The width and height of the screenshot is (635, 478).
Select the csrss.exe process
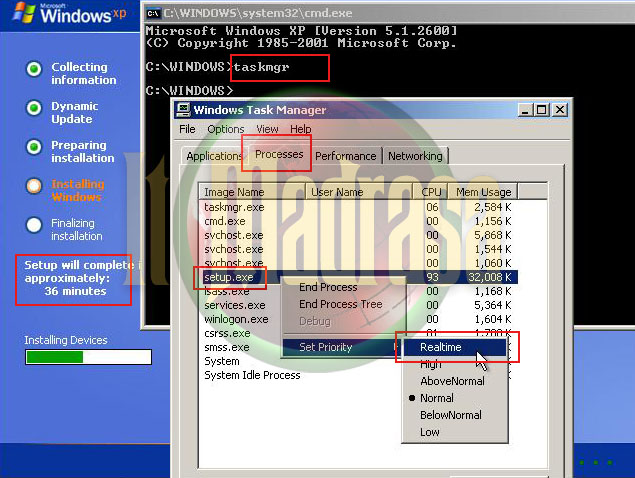tap(227, 333)
